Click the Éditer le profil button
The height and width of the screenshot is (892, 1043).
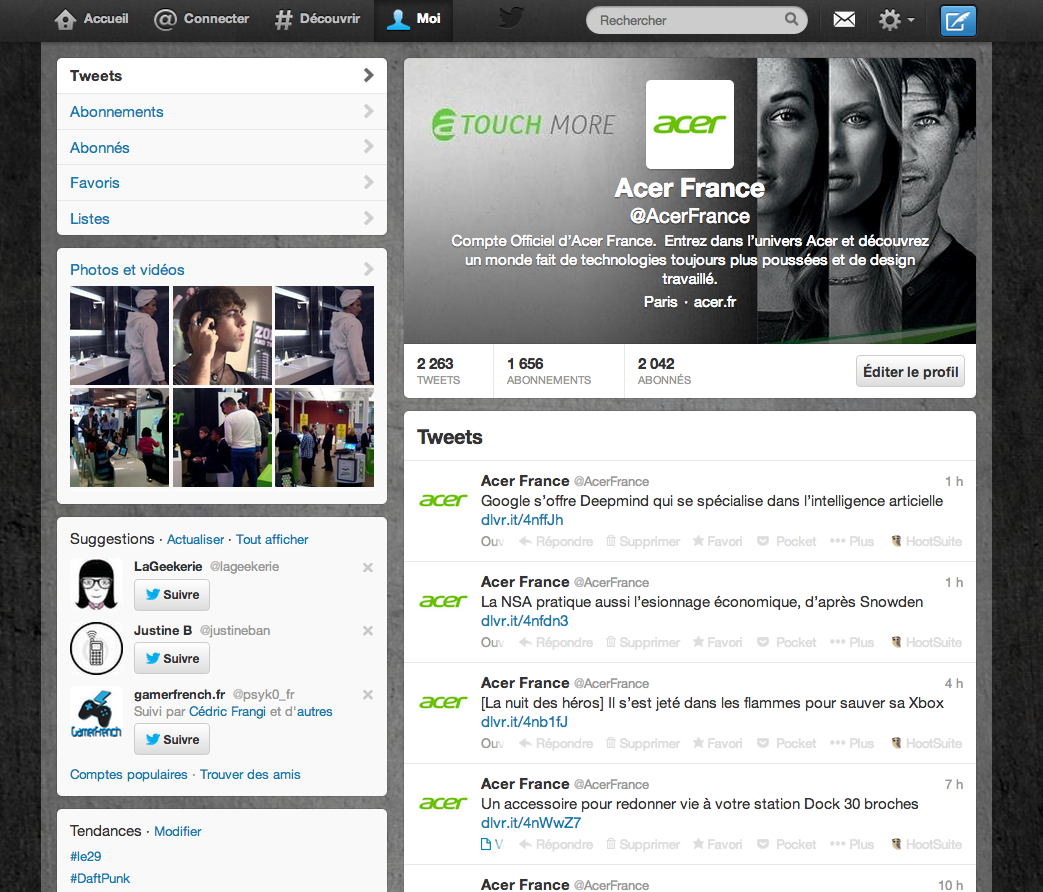[x=910, y=372]
